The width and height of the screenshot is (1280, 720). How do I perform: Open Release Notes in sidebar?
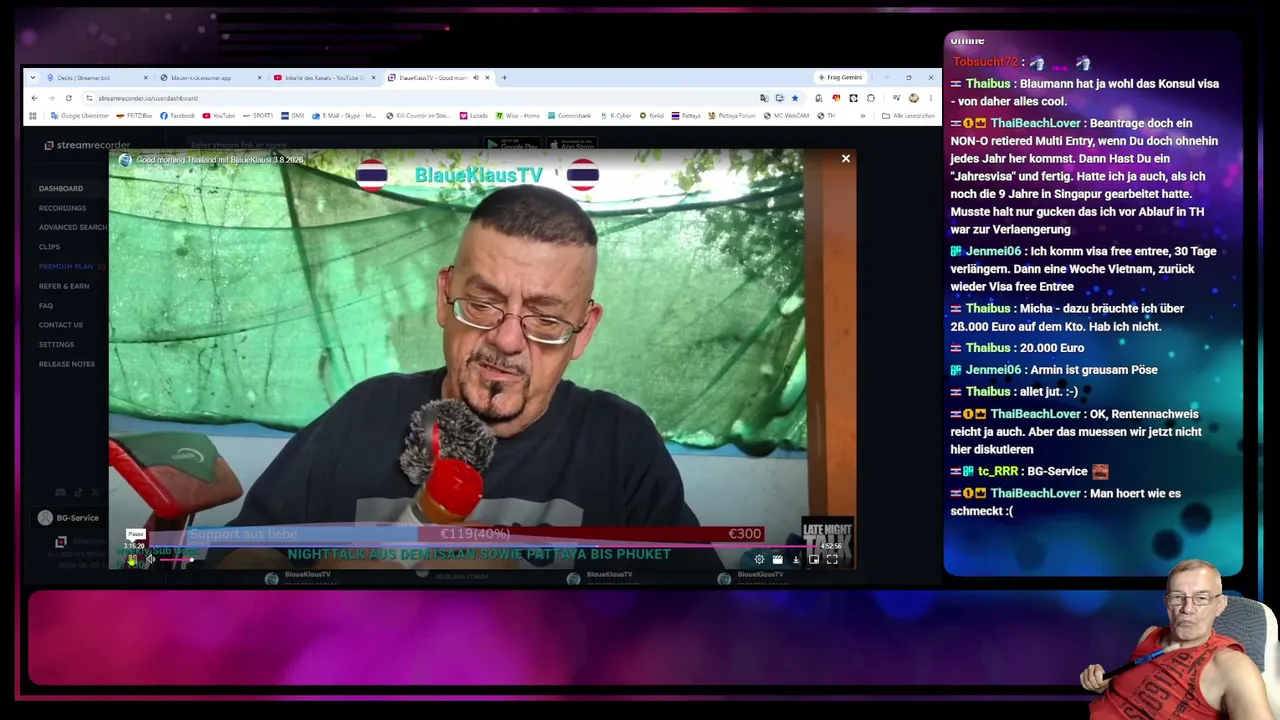coord(67,364)
